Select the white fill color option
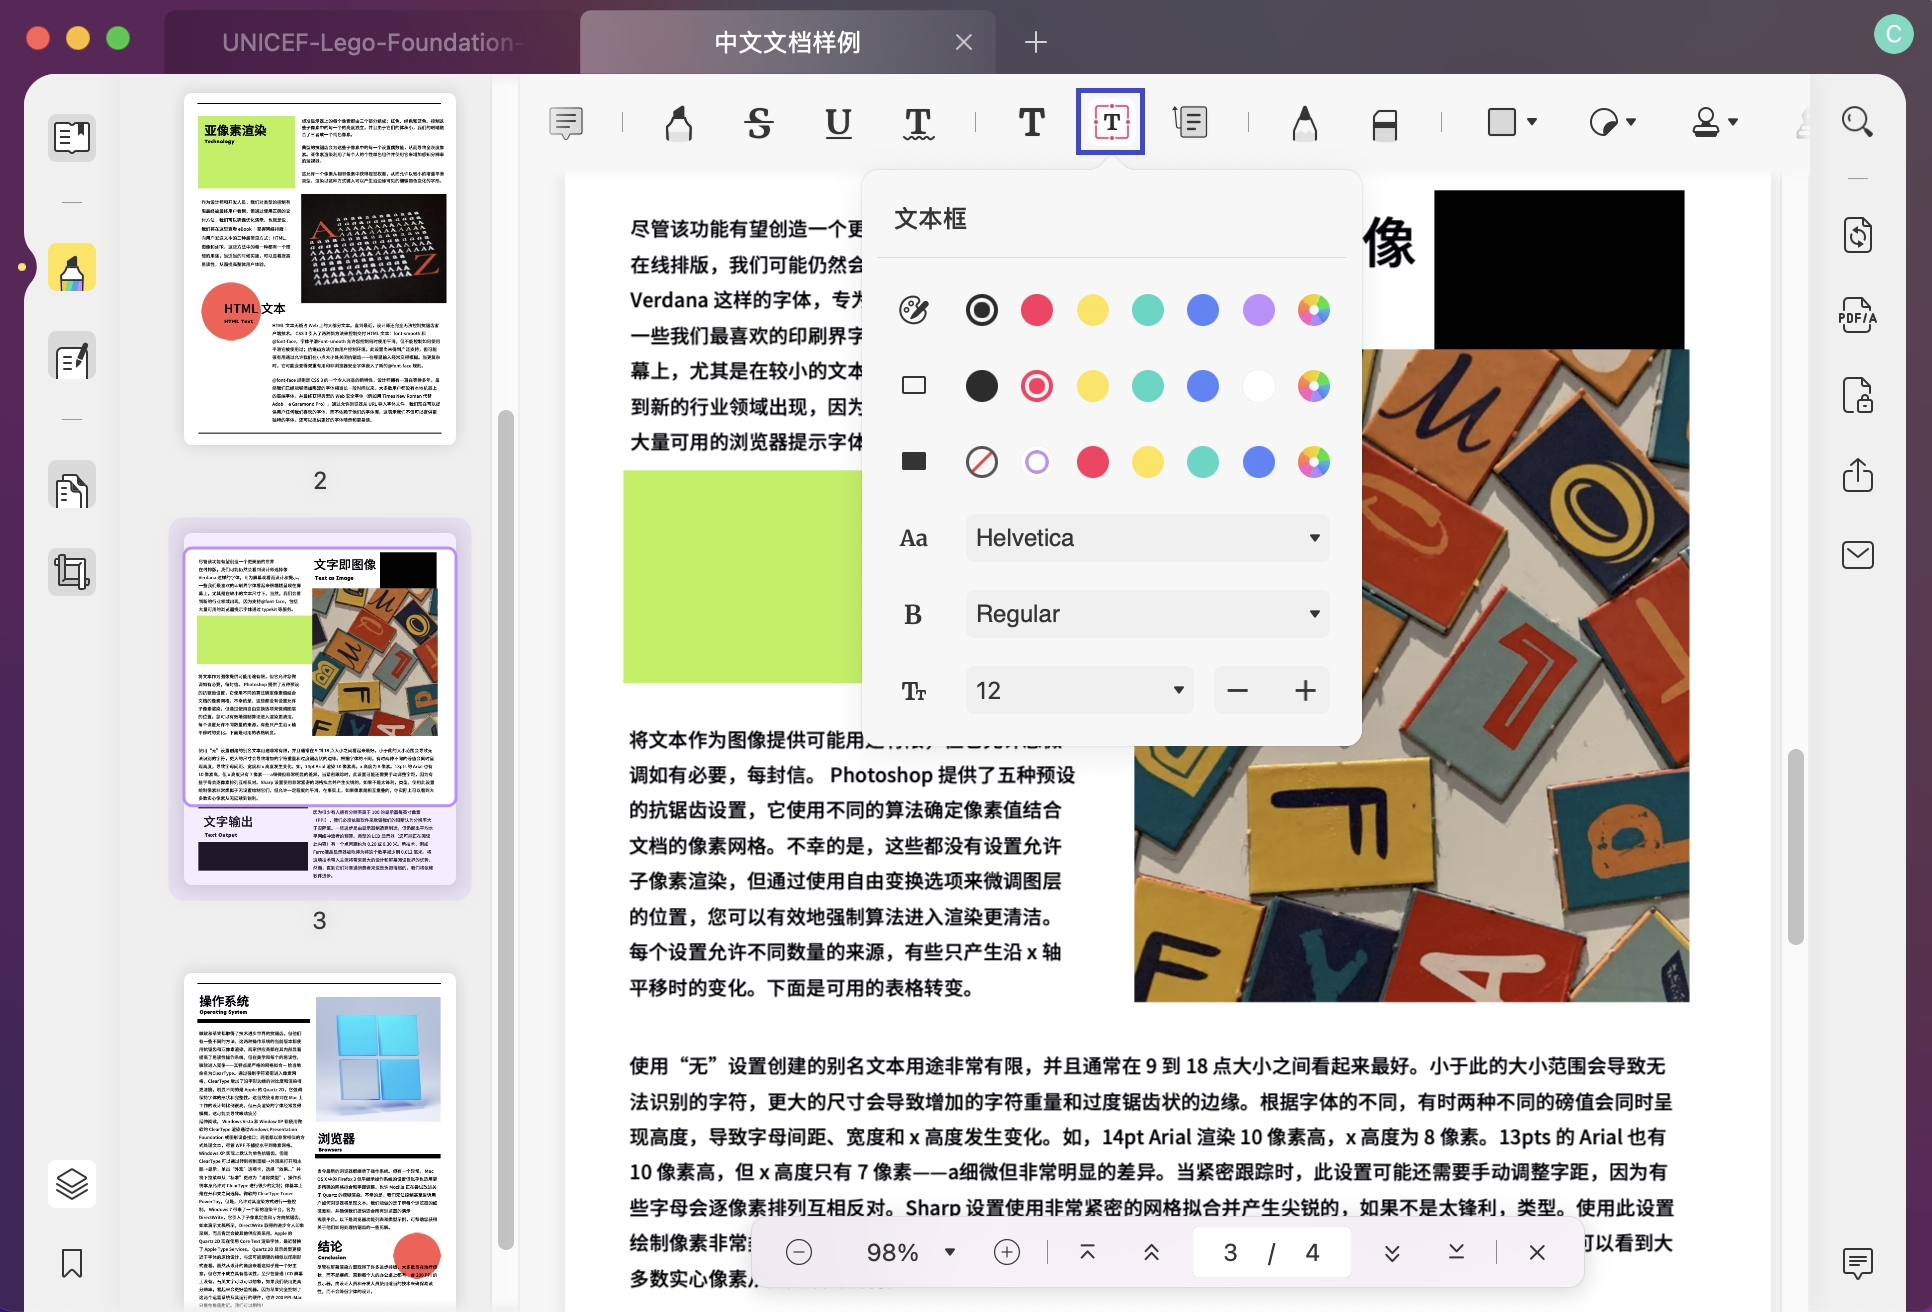1932x1312 pixels. click(1037, 462)
